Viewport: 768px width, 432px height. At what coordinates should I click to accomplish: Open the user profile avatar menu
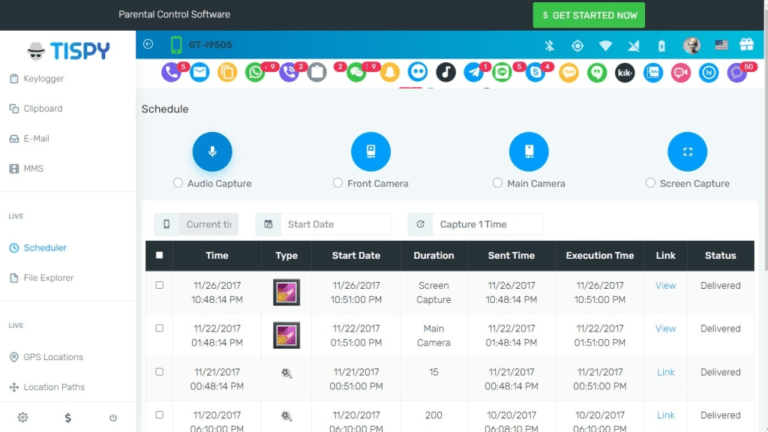(x=691, y=45)
